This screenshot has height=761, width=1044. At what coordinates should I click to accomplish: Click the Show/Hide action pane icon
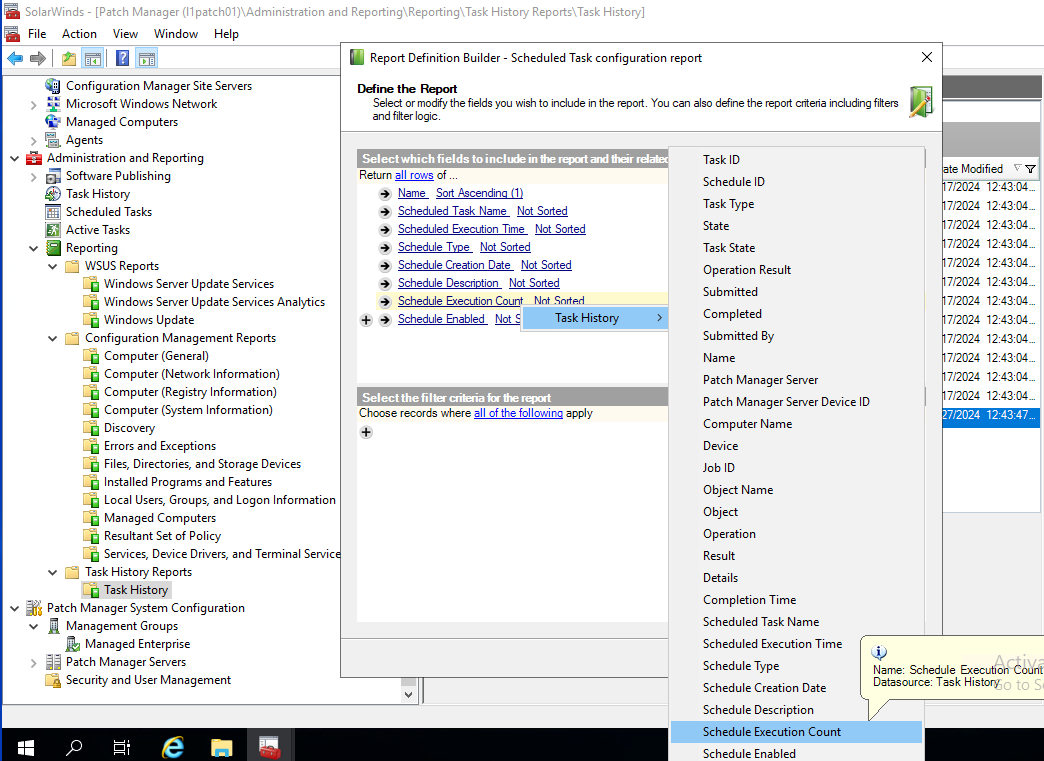[146, 59]
